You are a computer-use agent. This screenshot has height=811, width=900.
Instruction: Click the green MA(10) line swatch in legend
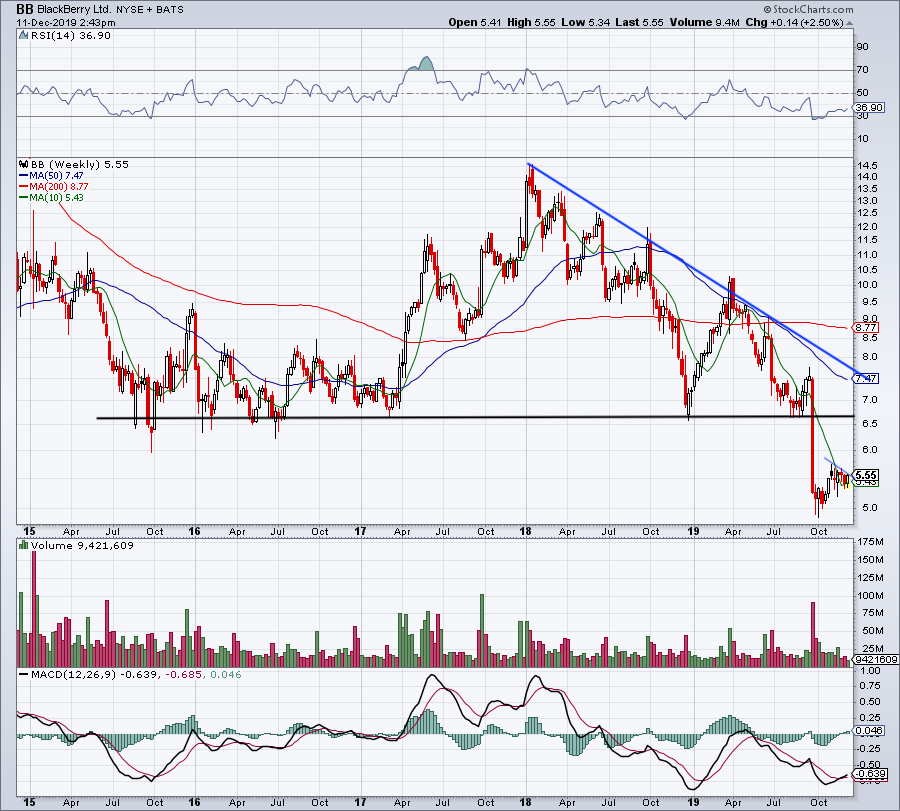pos(24,197)
